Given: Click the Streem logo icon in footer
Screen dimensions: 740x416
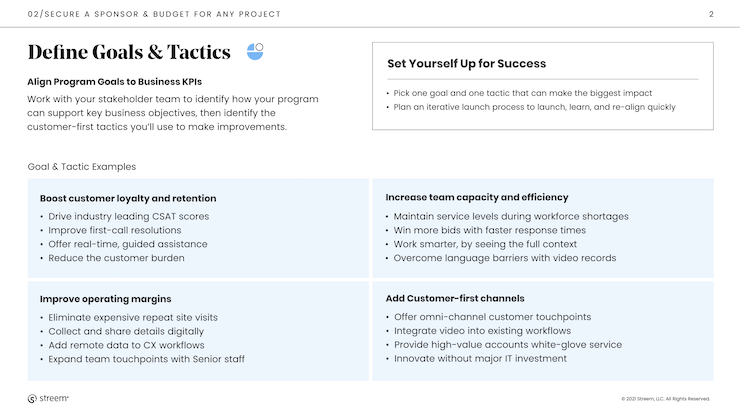Looking at the screenshot, I should [32, 399].
